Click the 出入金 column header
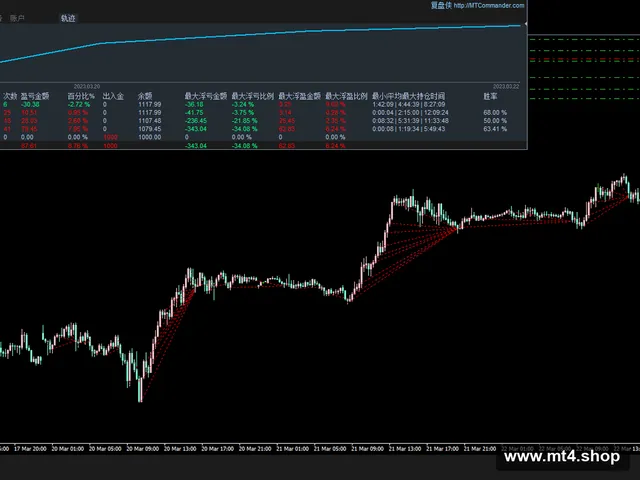640x480 pixels. click(113, 96)
